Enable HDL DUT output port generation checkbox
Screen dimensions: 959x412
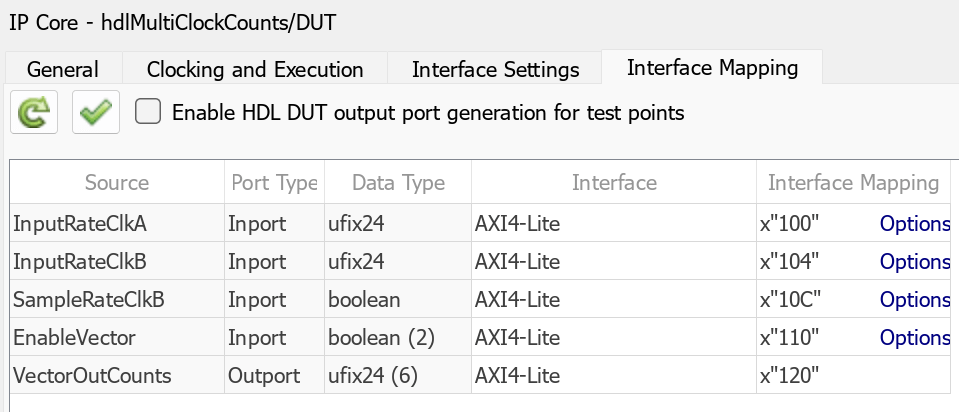(x=148, y=112)
